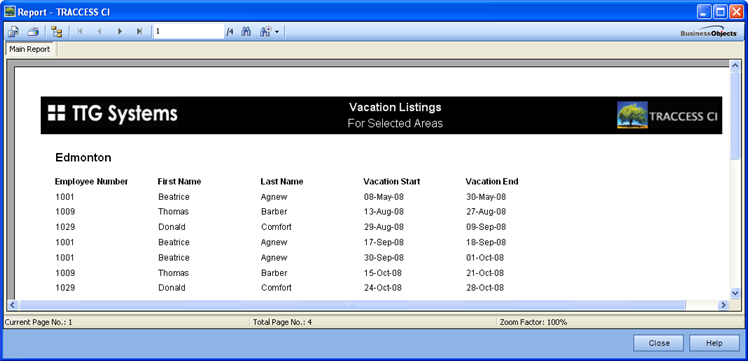
Task: Click the Help button
Action: click(714, 343)
